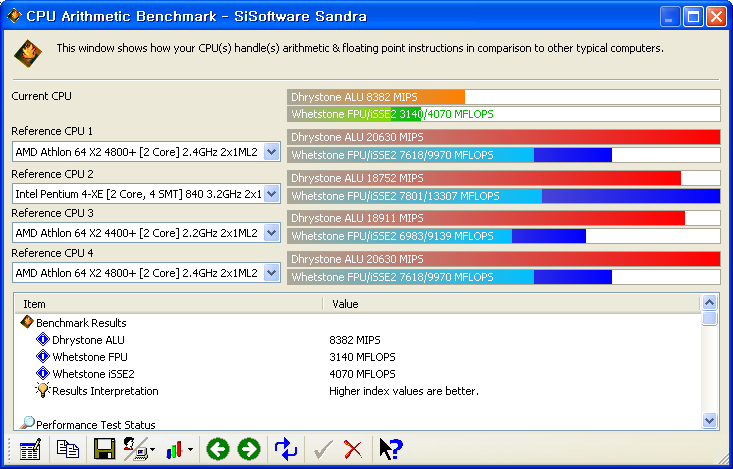Click the Current CPU Whetstone 3140/4070 MFLOPS bar
The image size is (733, 469).
503,114
